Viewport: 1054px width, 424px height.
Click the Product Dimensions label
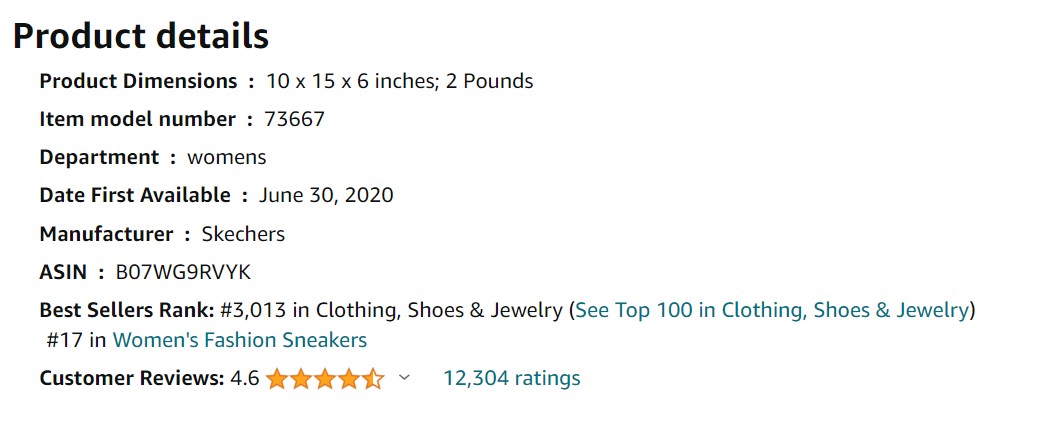(x=138, y=81)
